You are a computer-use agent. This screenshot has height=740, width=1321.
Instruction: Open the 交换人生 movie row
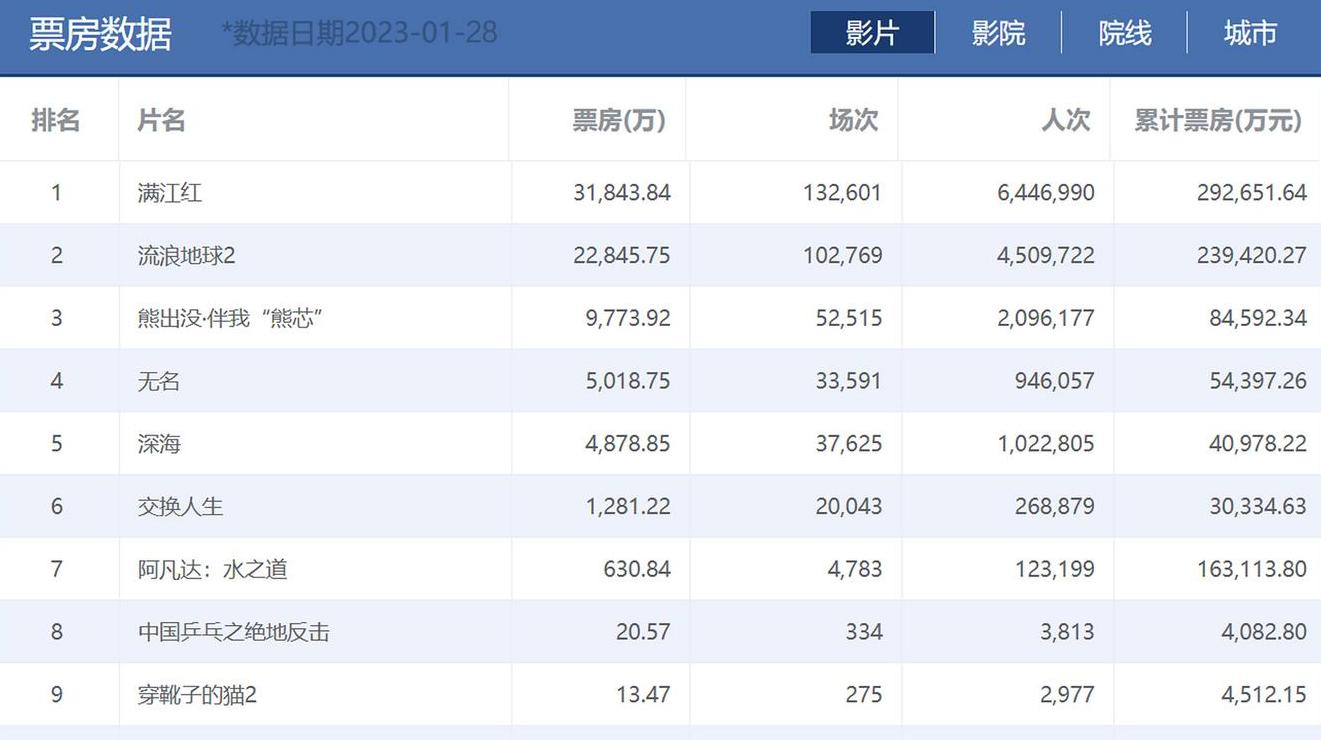point(180,507)
